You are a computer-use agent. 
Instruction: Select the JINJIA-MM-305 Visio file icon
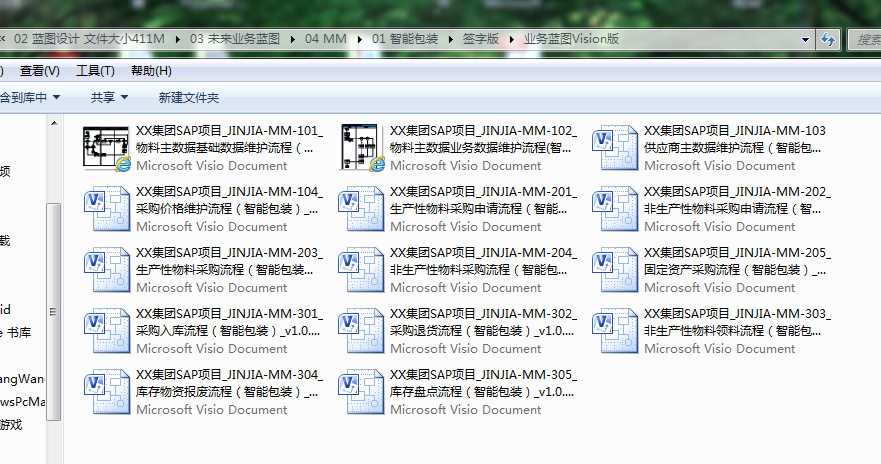[362, 392]
